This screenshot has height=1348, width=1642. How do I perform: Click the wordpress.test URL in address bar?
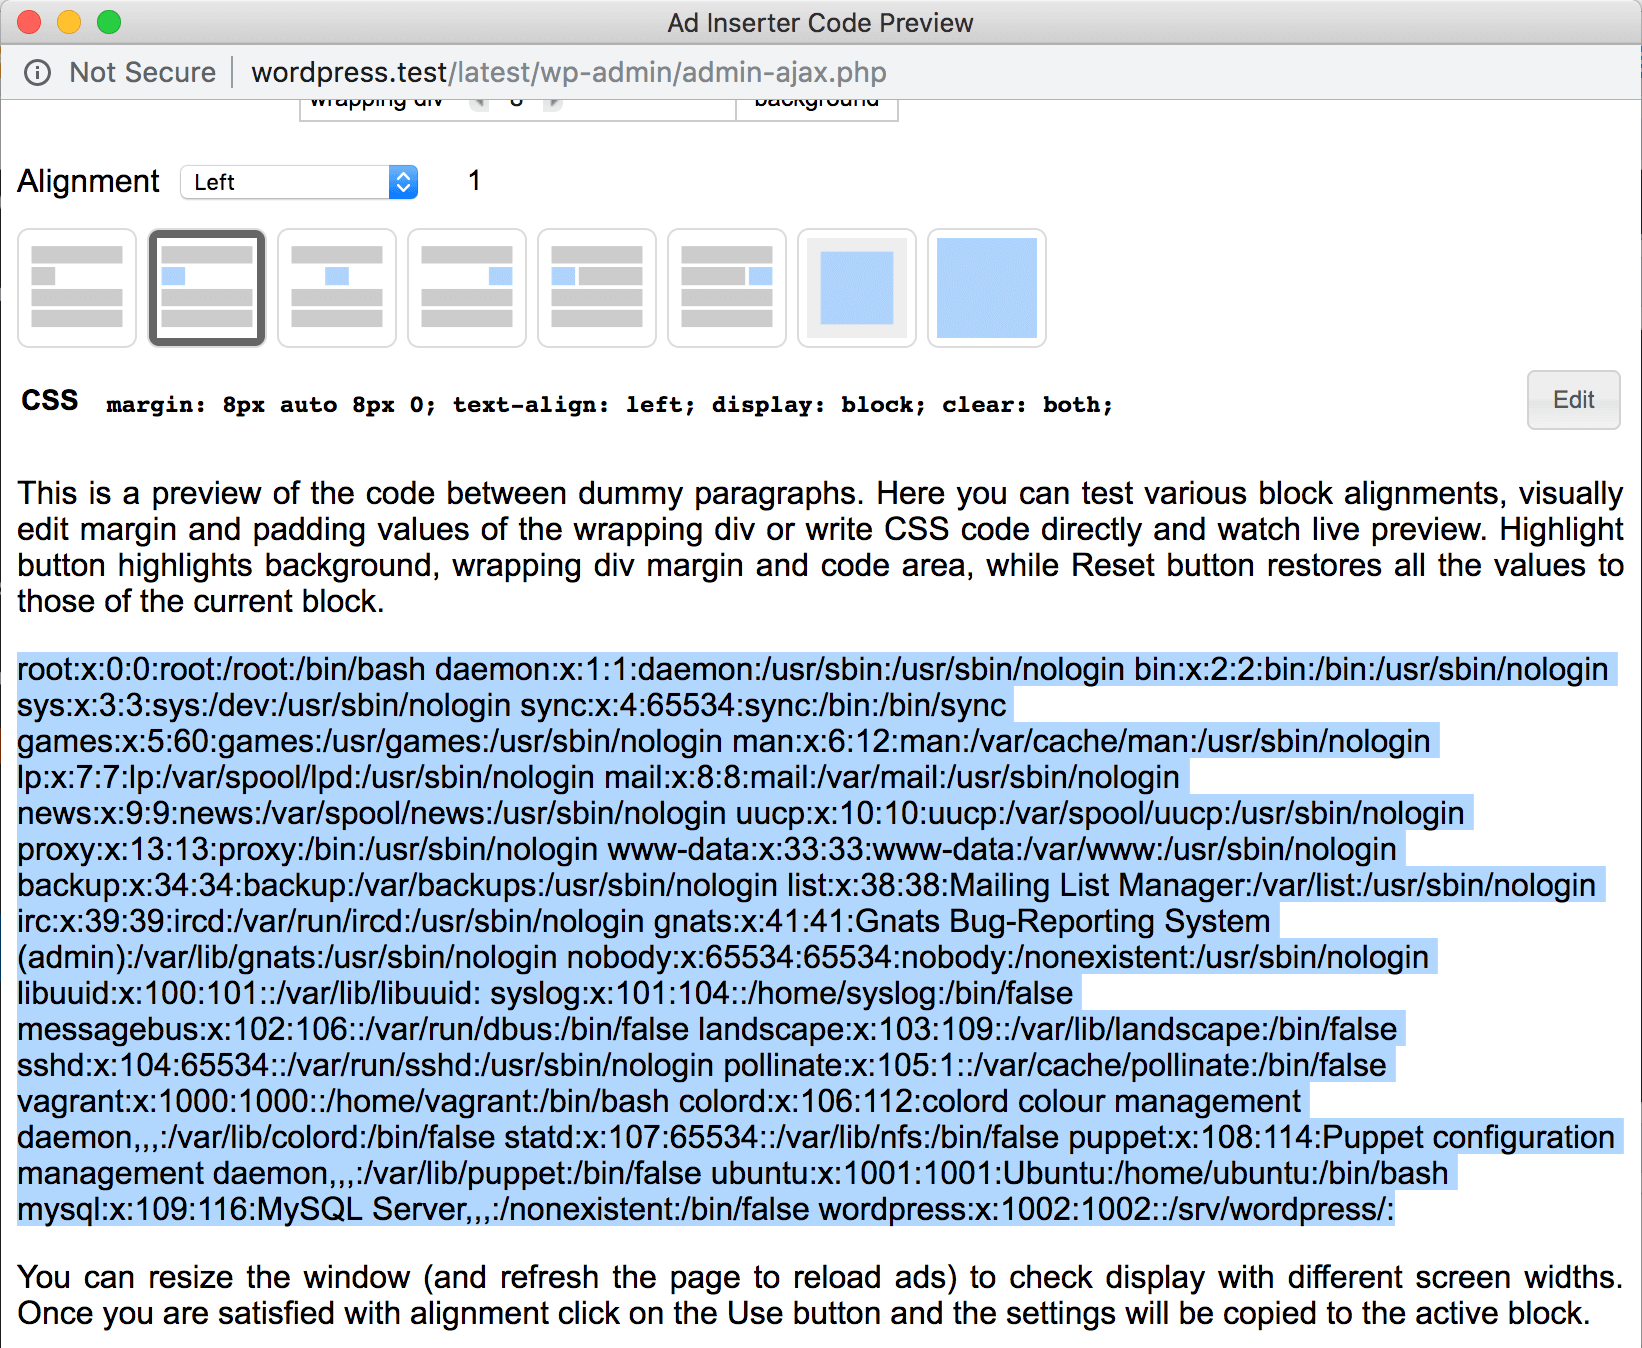pyautogui.click(x=568, y=73)
